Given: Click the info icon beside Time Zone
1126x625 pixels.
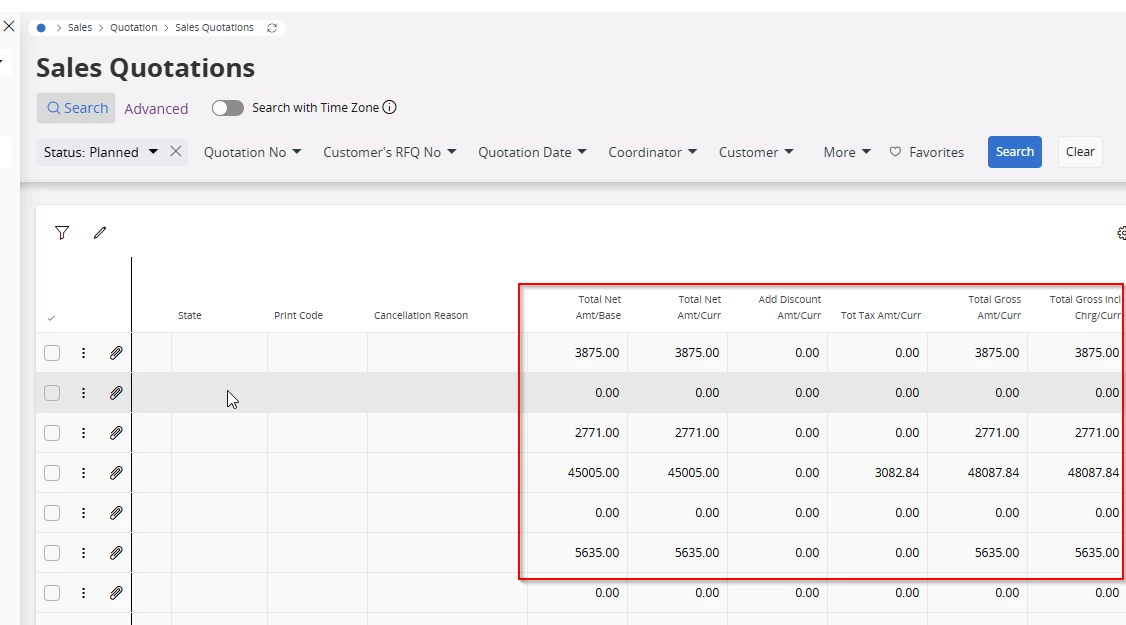Looking at the screenshot, I should [x=390, y=108].
